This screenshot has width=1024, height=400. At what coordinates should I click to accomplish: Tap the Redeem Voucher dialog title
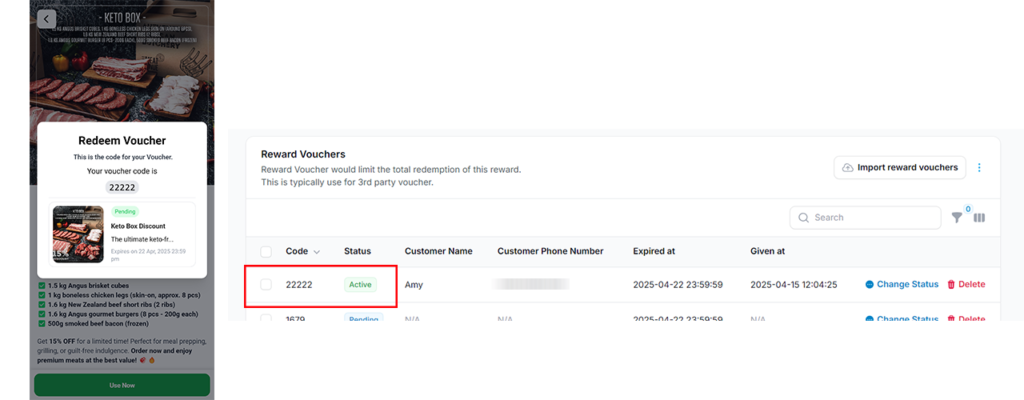coord(122,141)
